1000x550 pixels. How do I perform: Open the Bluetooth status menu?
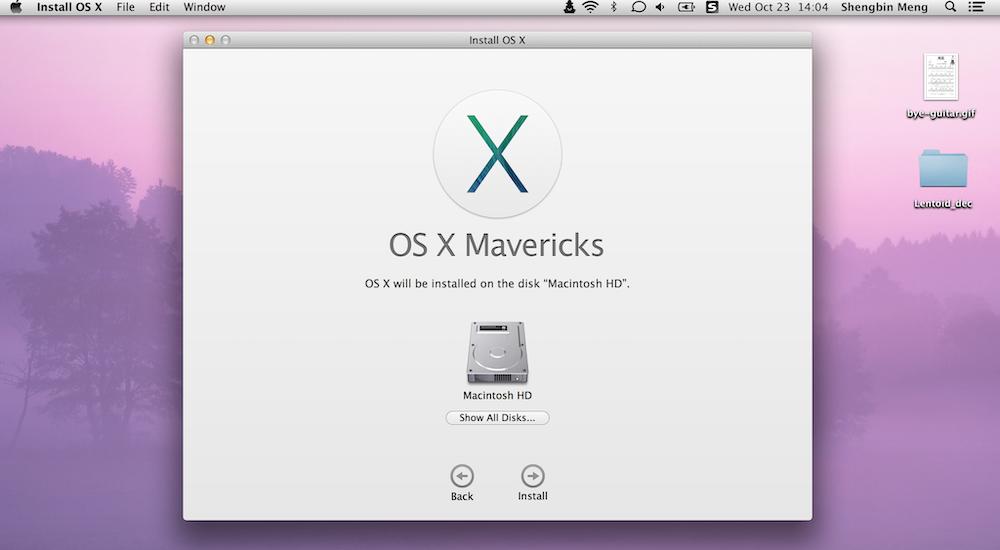(614, 7)
